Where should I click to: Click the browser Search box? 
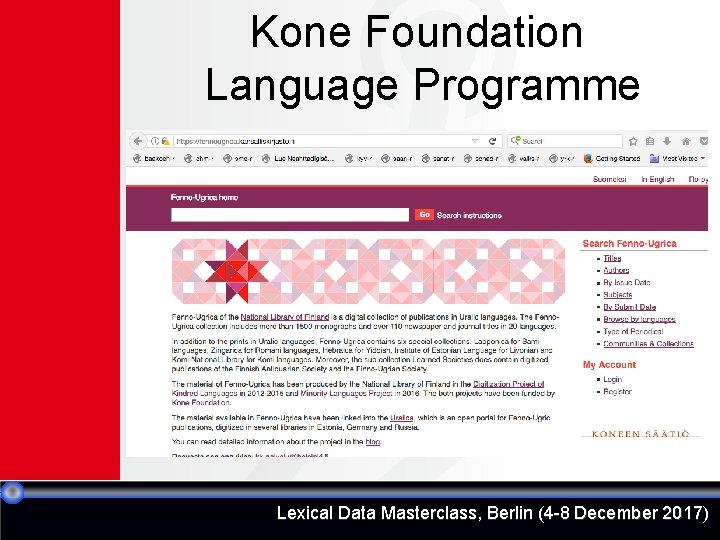[x=565, y=141]
